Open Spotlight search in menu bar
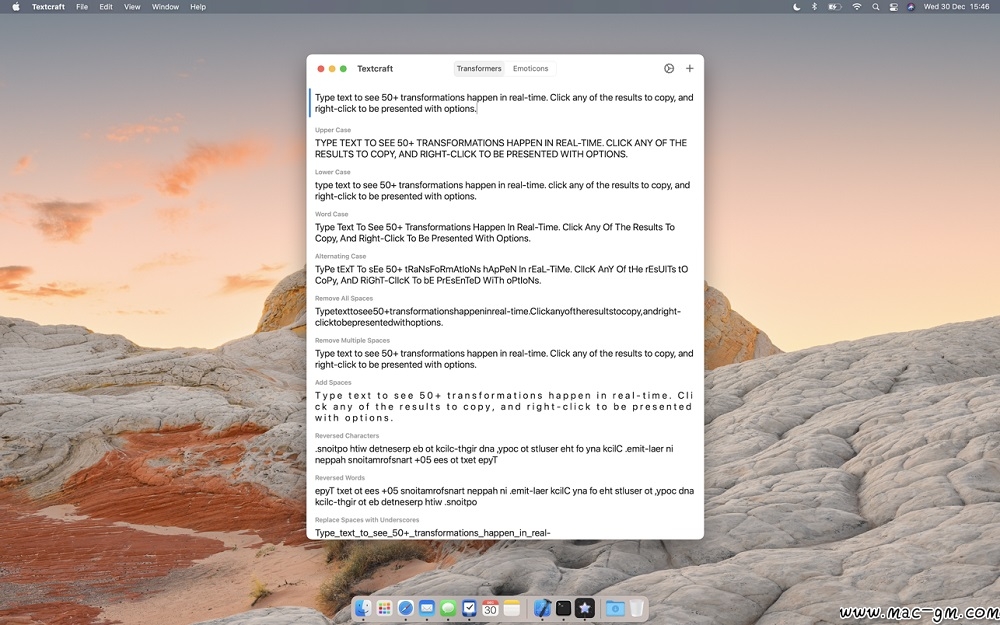Image resolution: width=1000 pixels, height=625 pixels. (x=876, y=6)
